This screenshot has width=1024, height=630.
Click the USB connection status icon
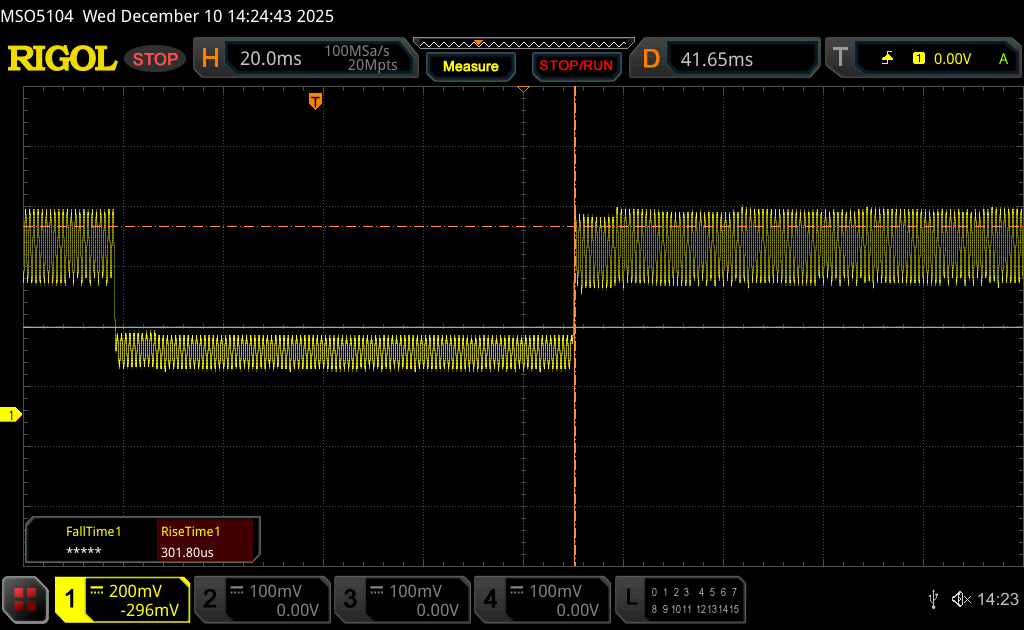click(x=933, y=598)
